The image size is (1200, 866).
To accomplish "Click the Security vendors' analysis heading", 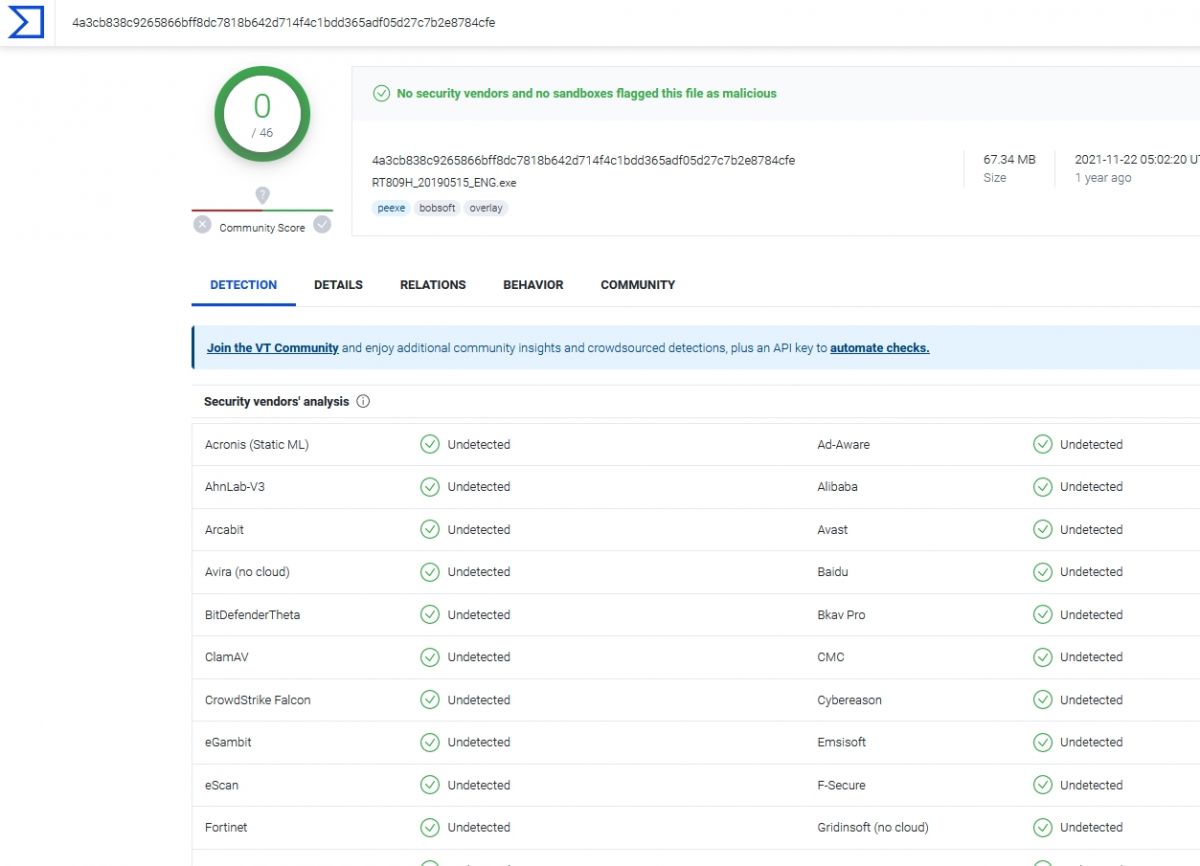I will (277, 402).
